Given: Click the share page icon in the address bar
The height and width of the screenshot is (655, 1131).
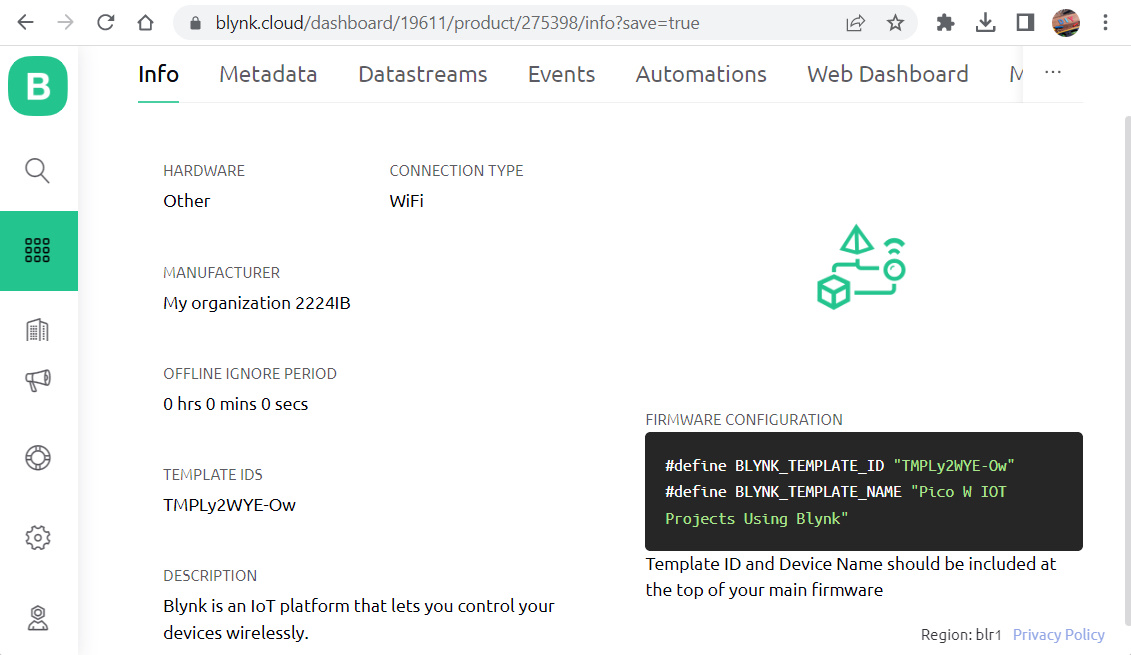Looking at the screenshot, I should [855, 23].
